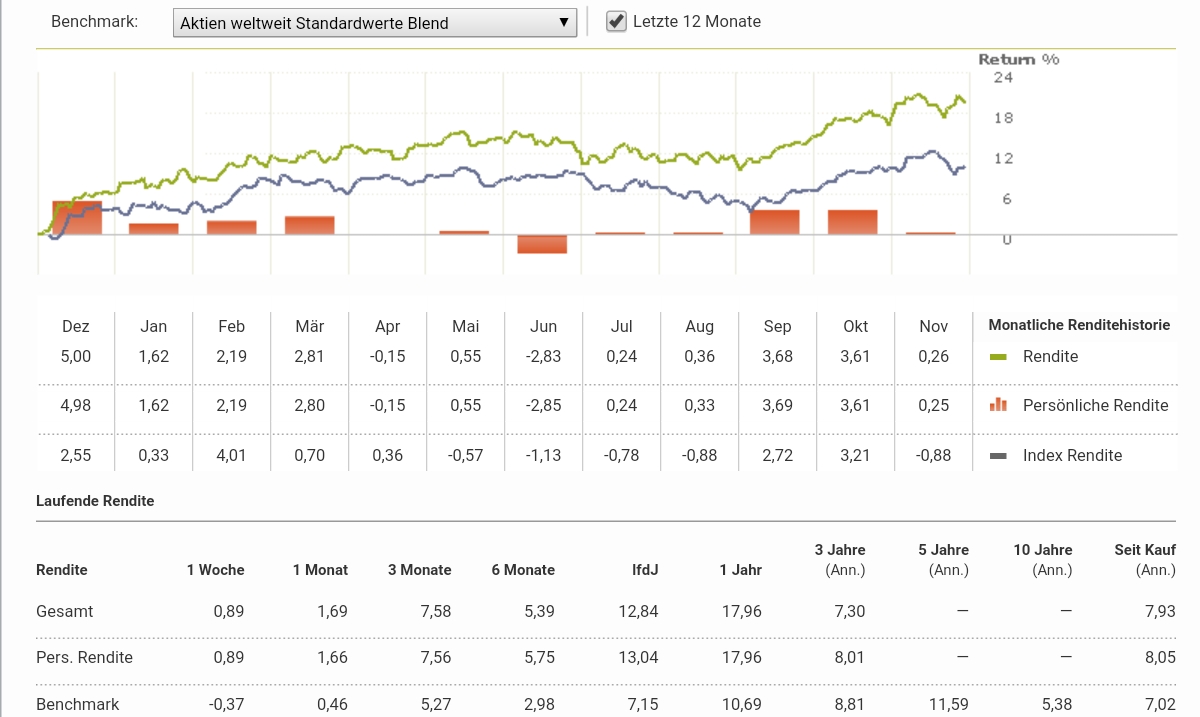Click the green Rendite legend icon
The height and width of the screenshot is (717, 1200).
click(x=997, y=357)
